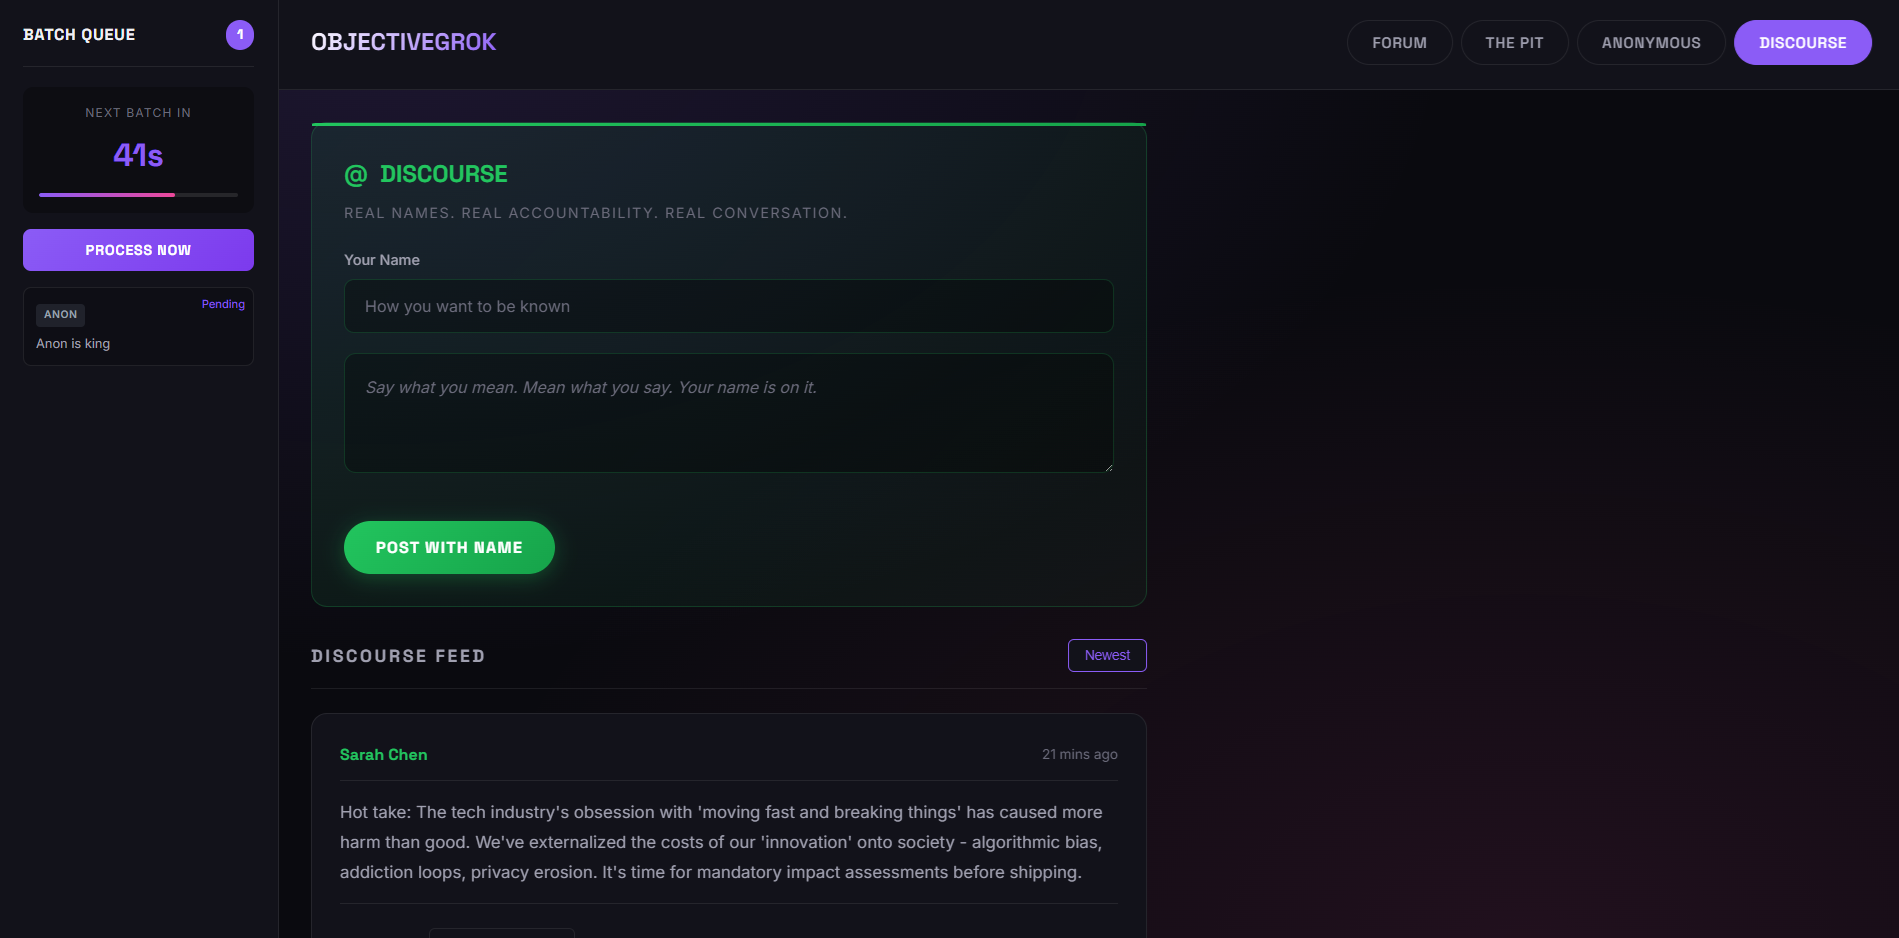
Task: Open The Pit section
Action: tap(1514, 42)
